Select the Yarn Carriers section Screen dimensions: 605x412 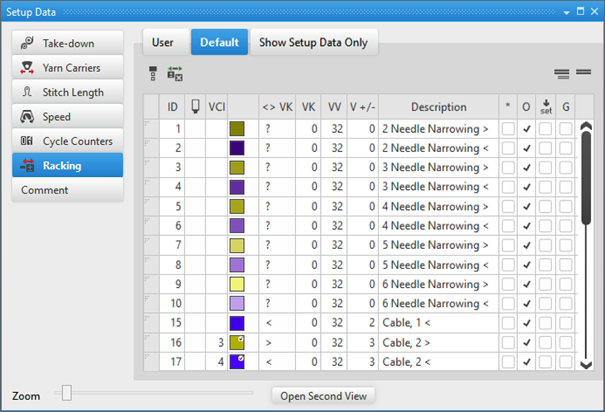coord(68,68)
